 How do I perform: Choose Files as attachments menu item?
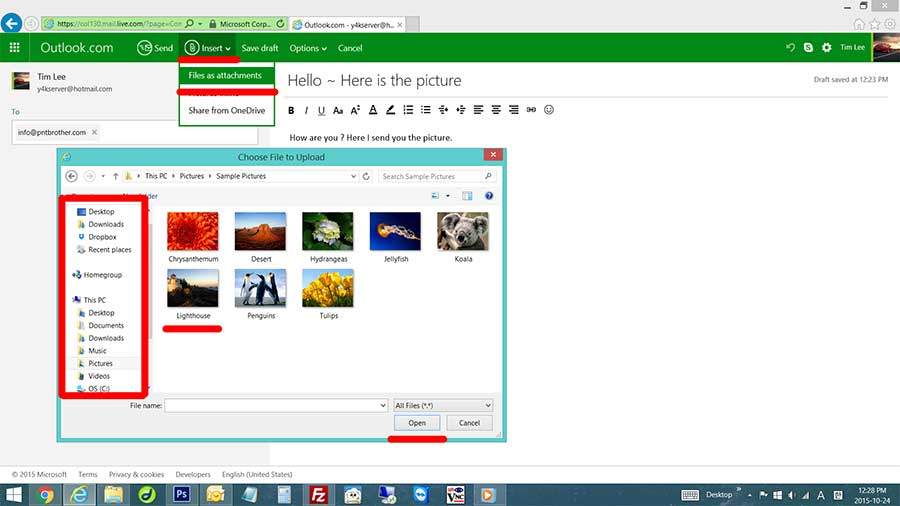tap(225, 75)
